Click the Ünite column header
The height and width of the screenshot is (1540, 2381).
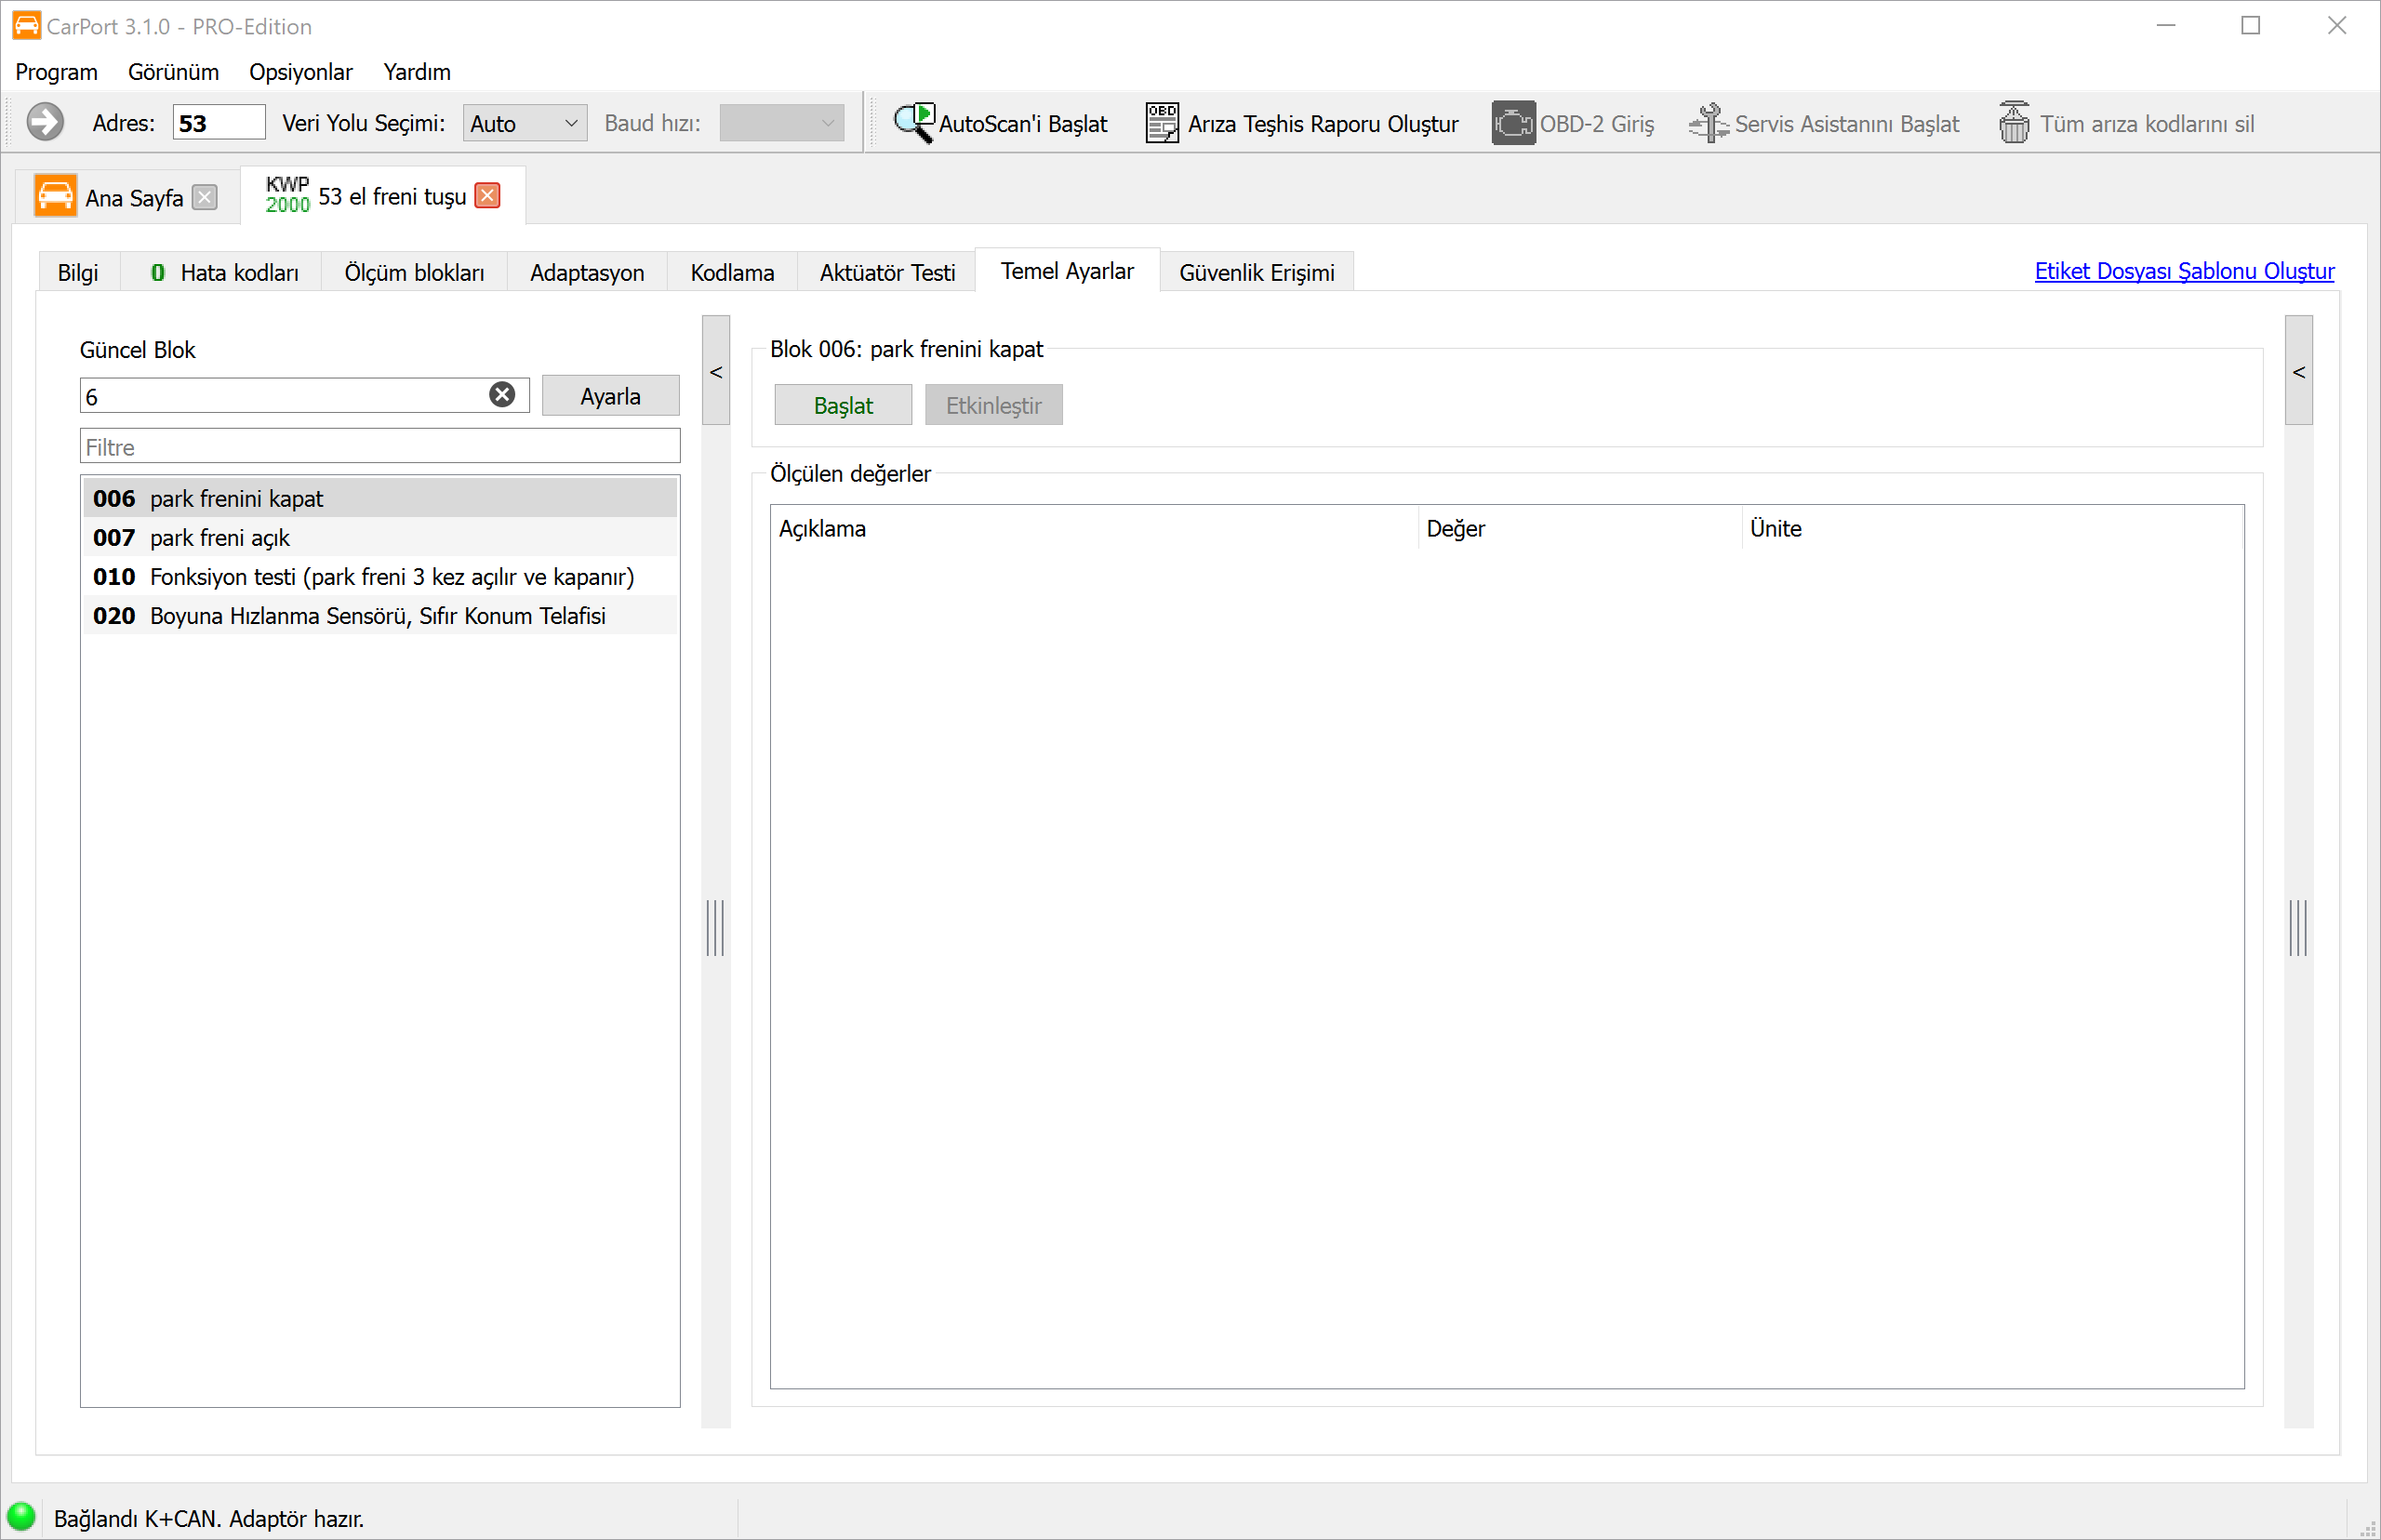point(1993,528)
